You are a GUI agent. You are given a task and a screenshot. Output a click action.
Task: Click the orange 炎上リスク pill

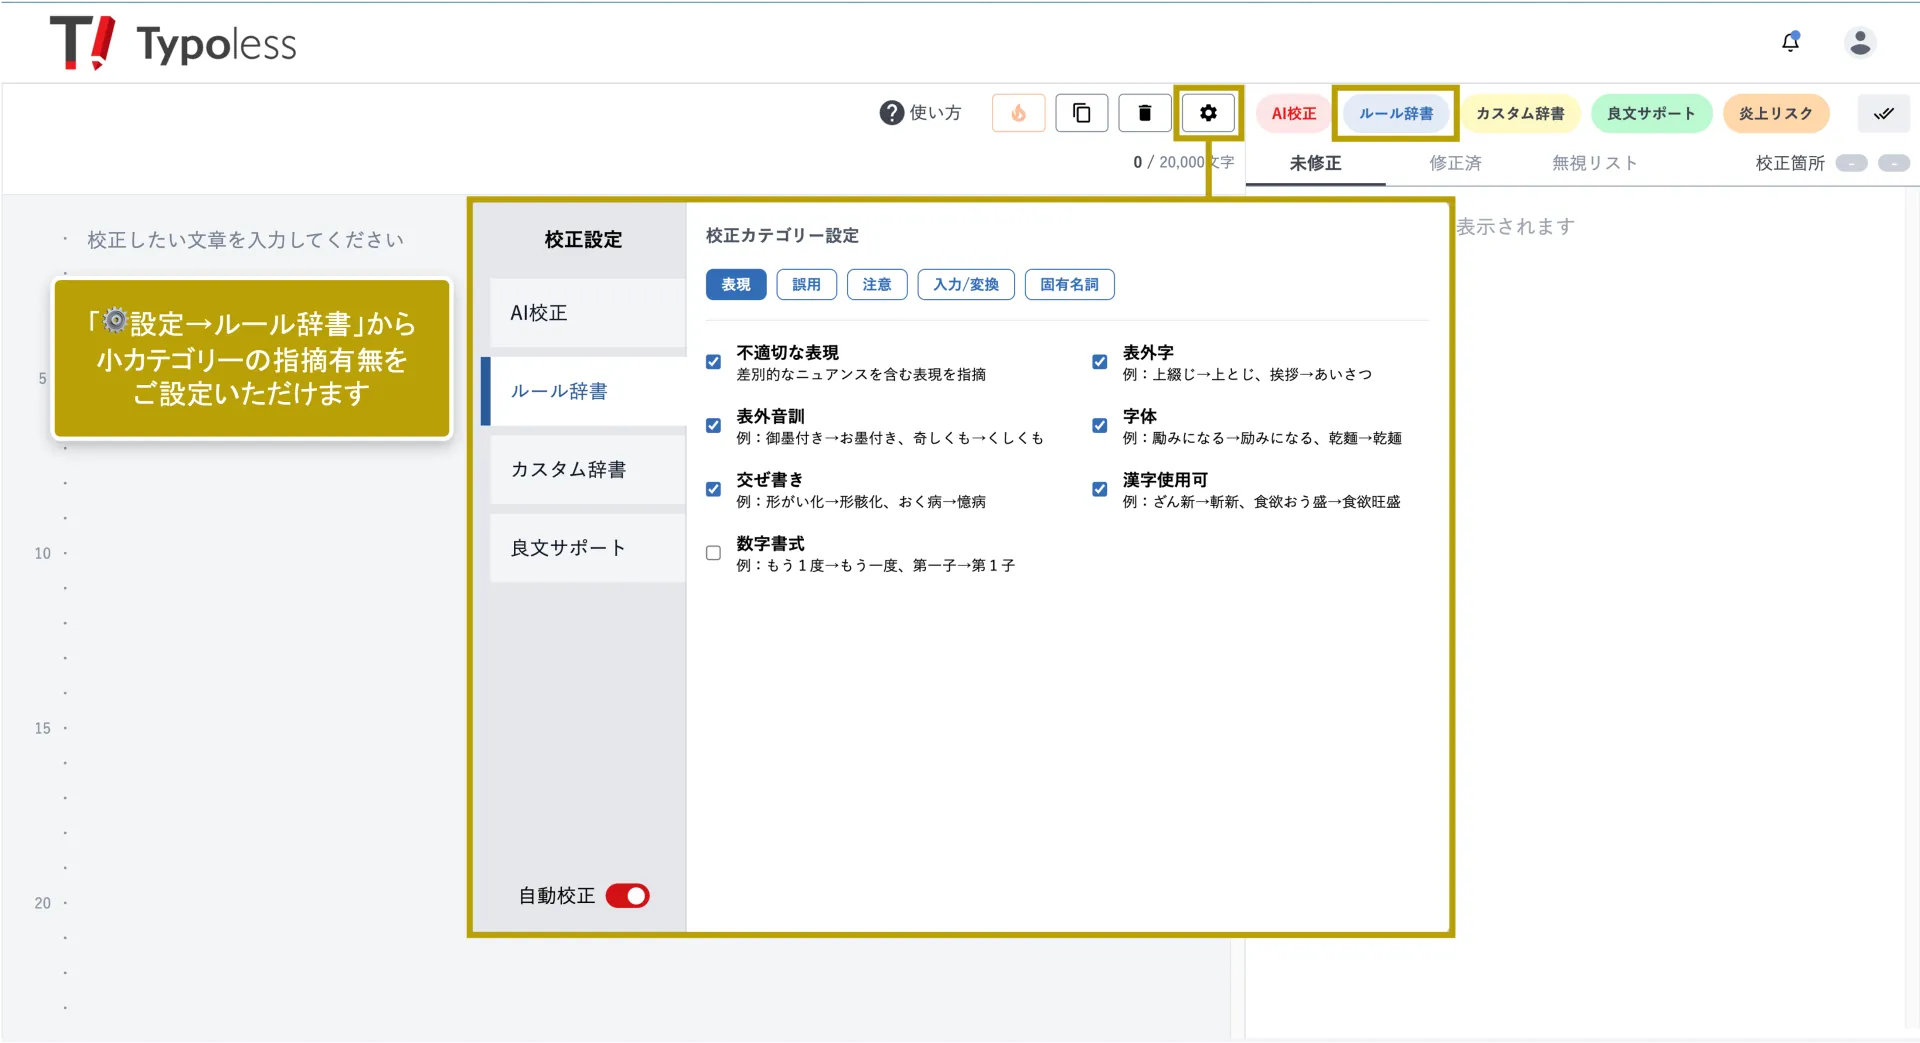[x=1775, y=113]
